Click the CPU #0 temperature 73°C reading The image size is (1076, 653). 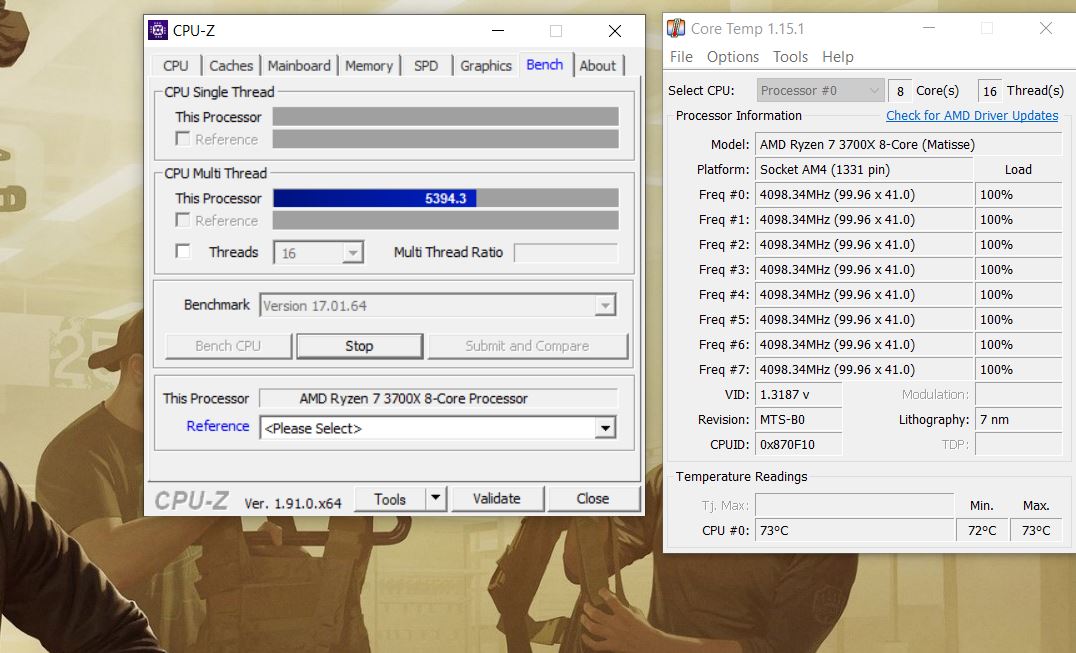click(854, 530)
